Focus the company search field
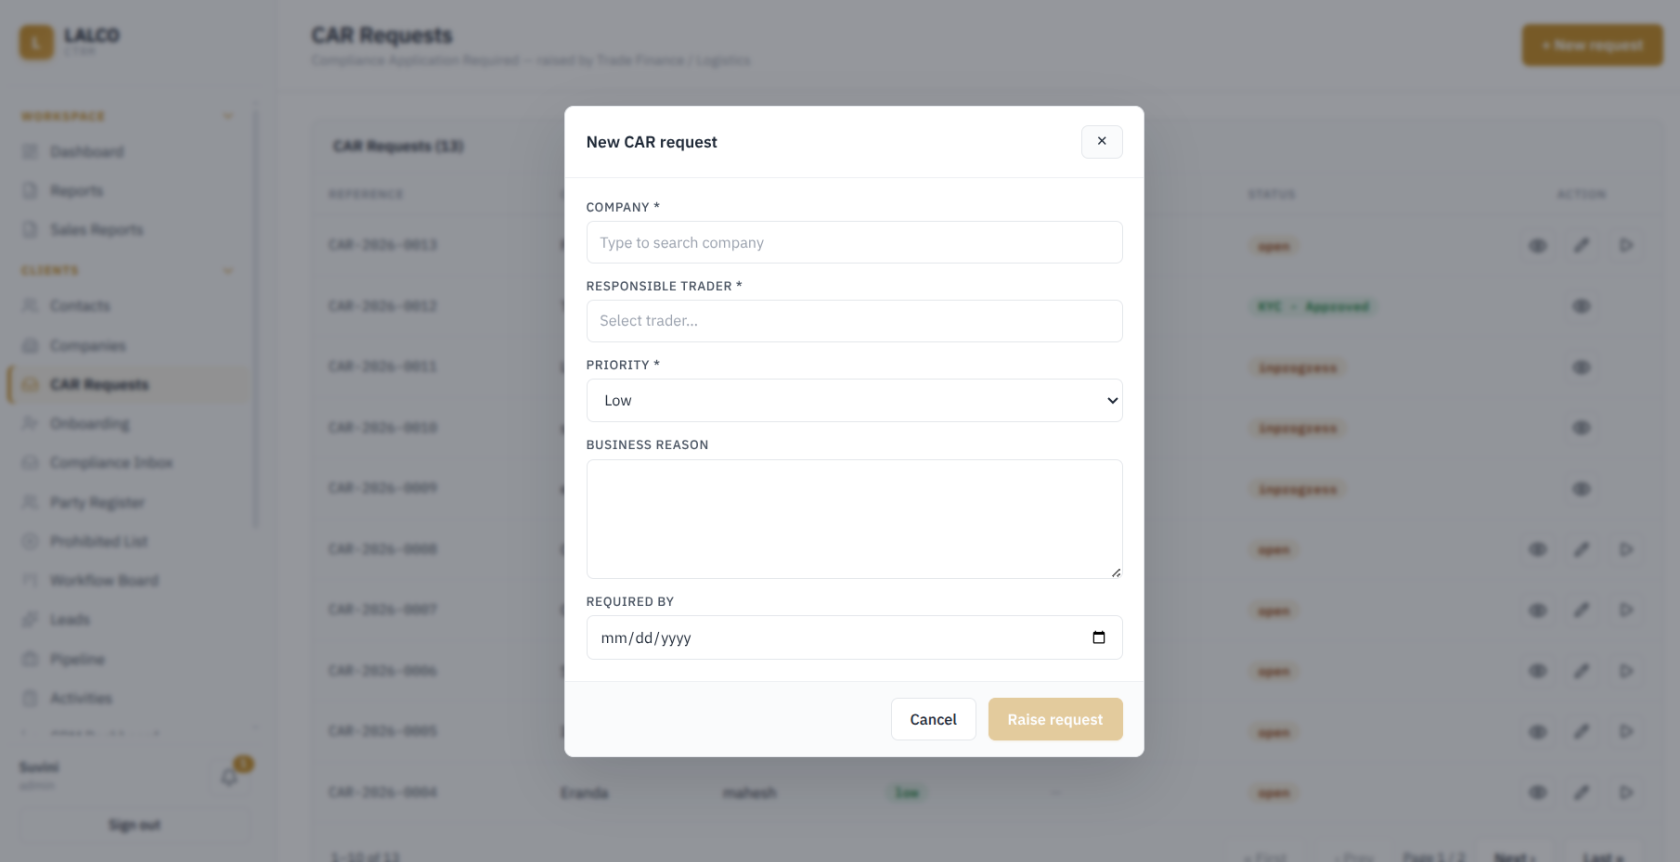 854,243
